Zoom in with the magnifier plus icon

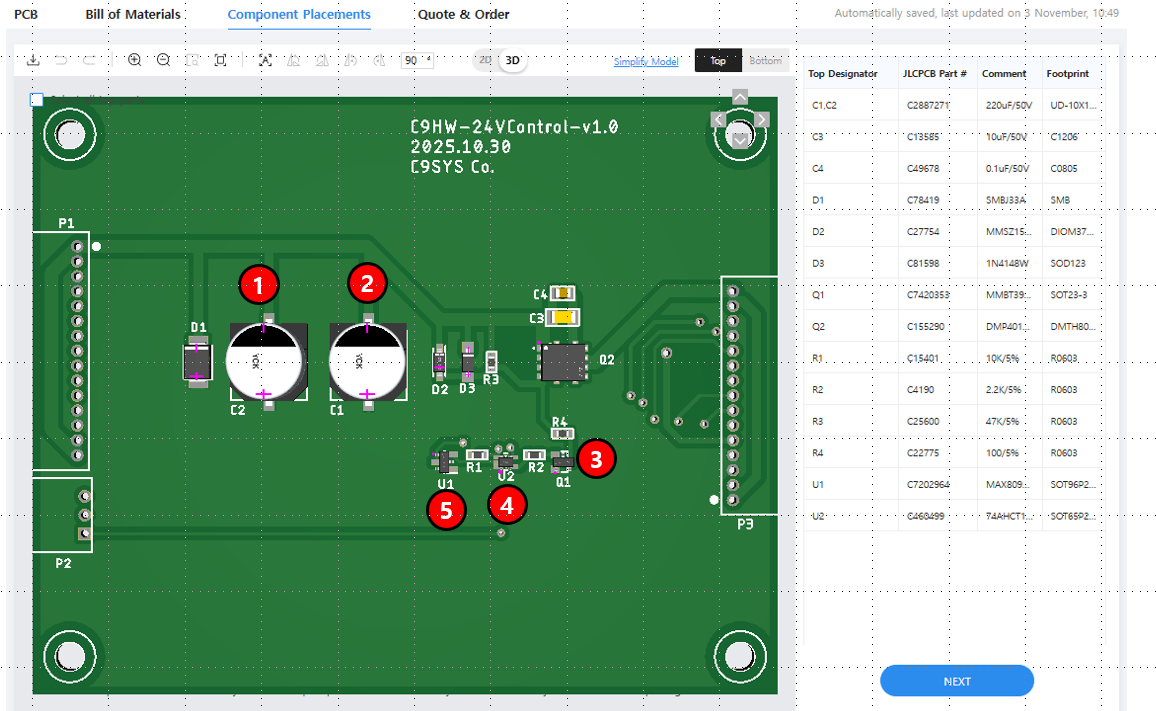pos(135,60)
